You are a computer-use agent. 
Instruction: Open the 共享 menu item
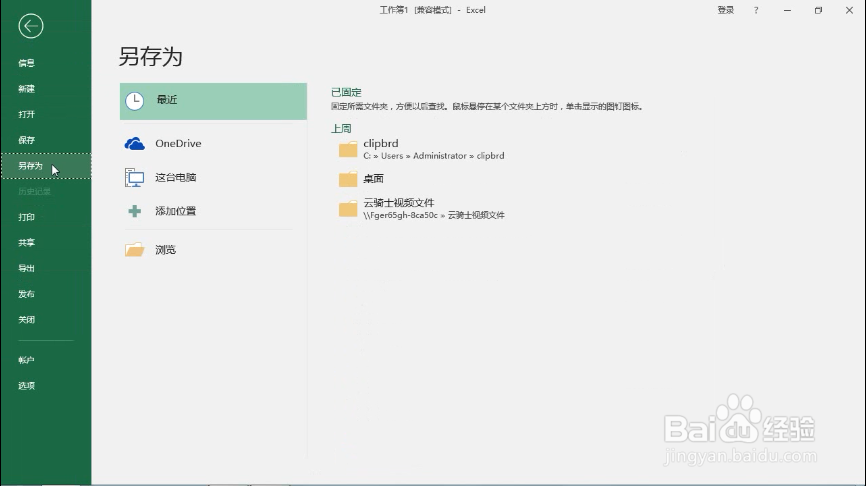(27, 242)
